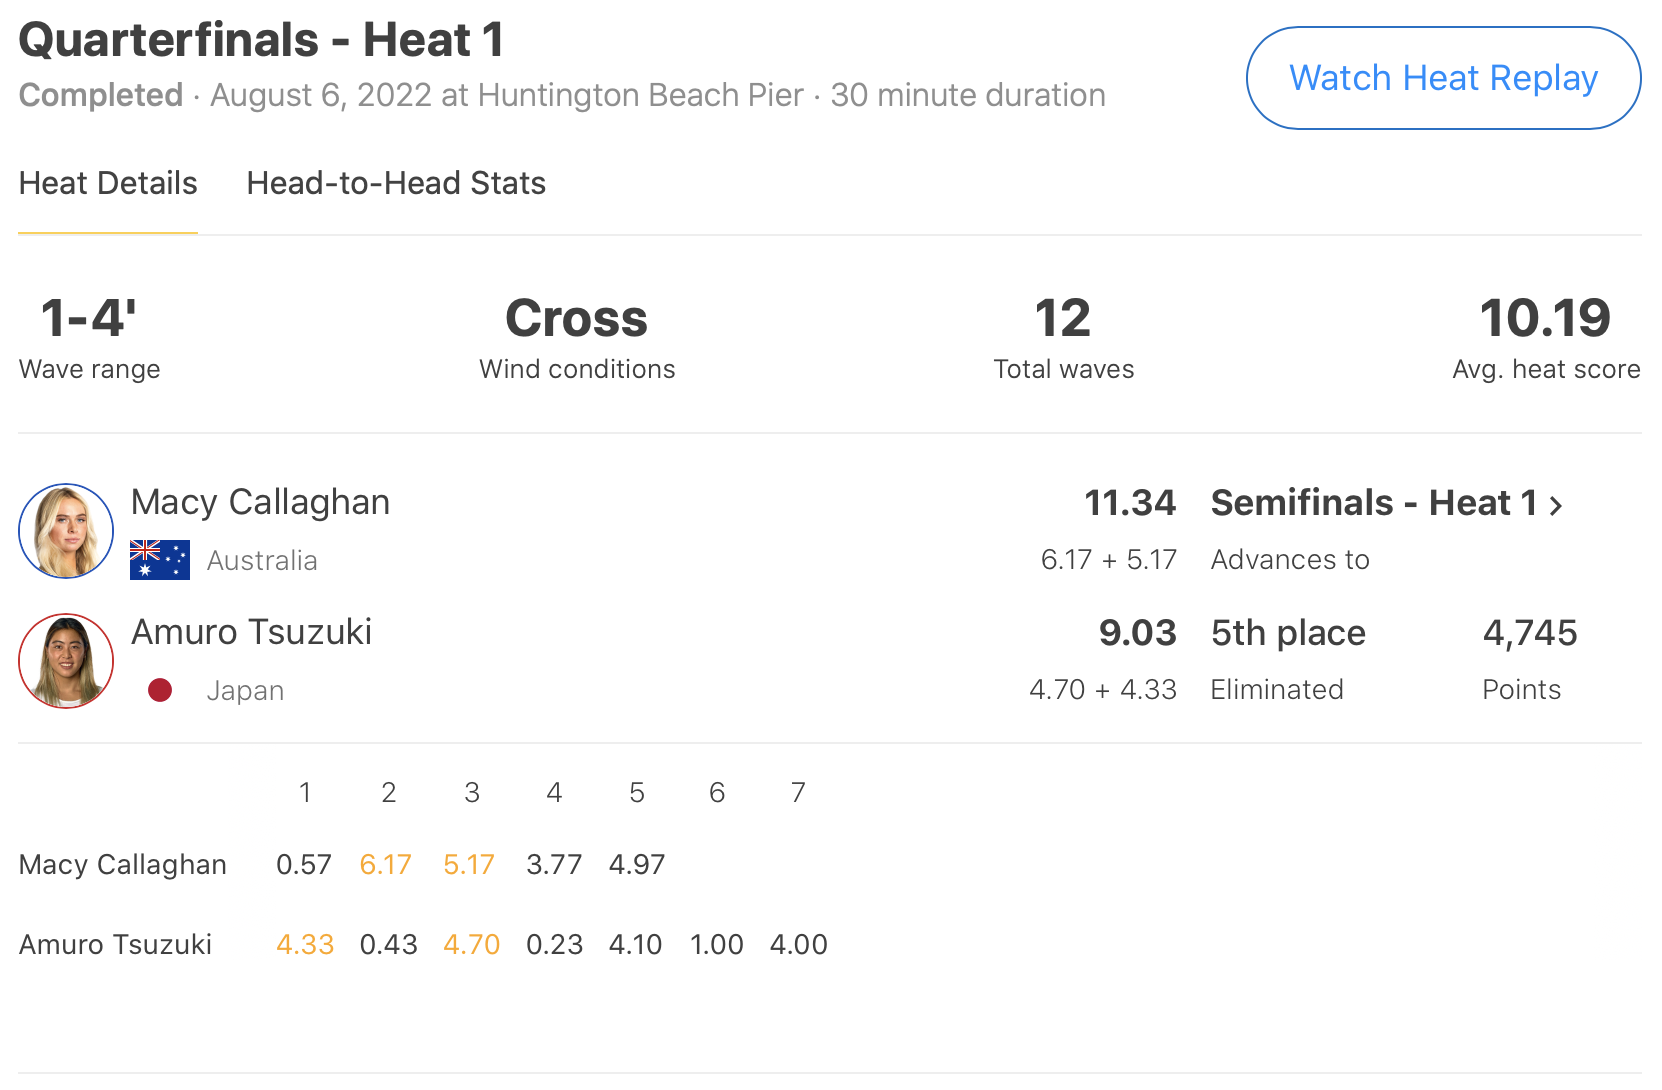
Task: Select Amuro Tsuzuki's 4.70 wave score
Action: [471, 944]
